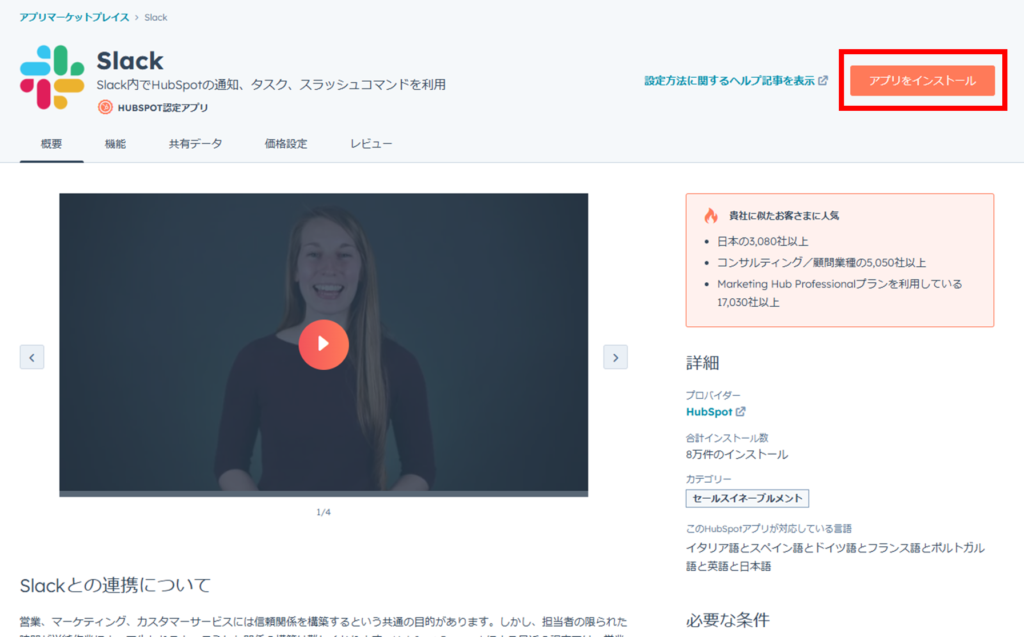Click the 8万件のインストール text
1024x637 pixels.
(x=737, y=454)
